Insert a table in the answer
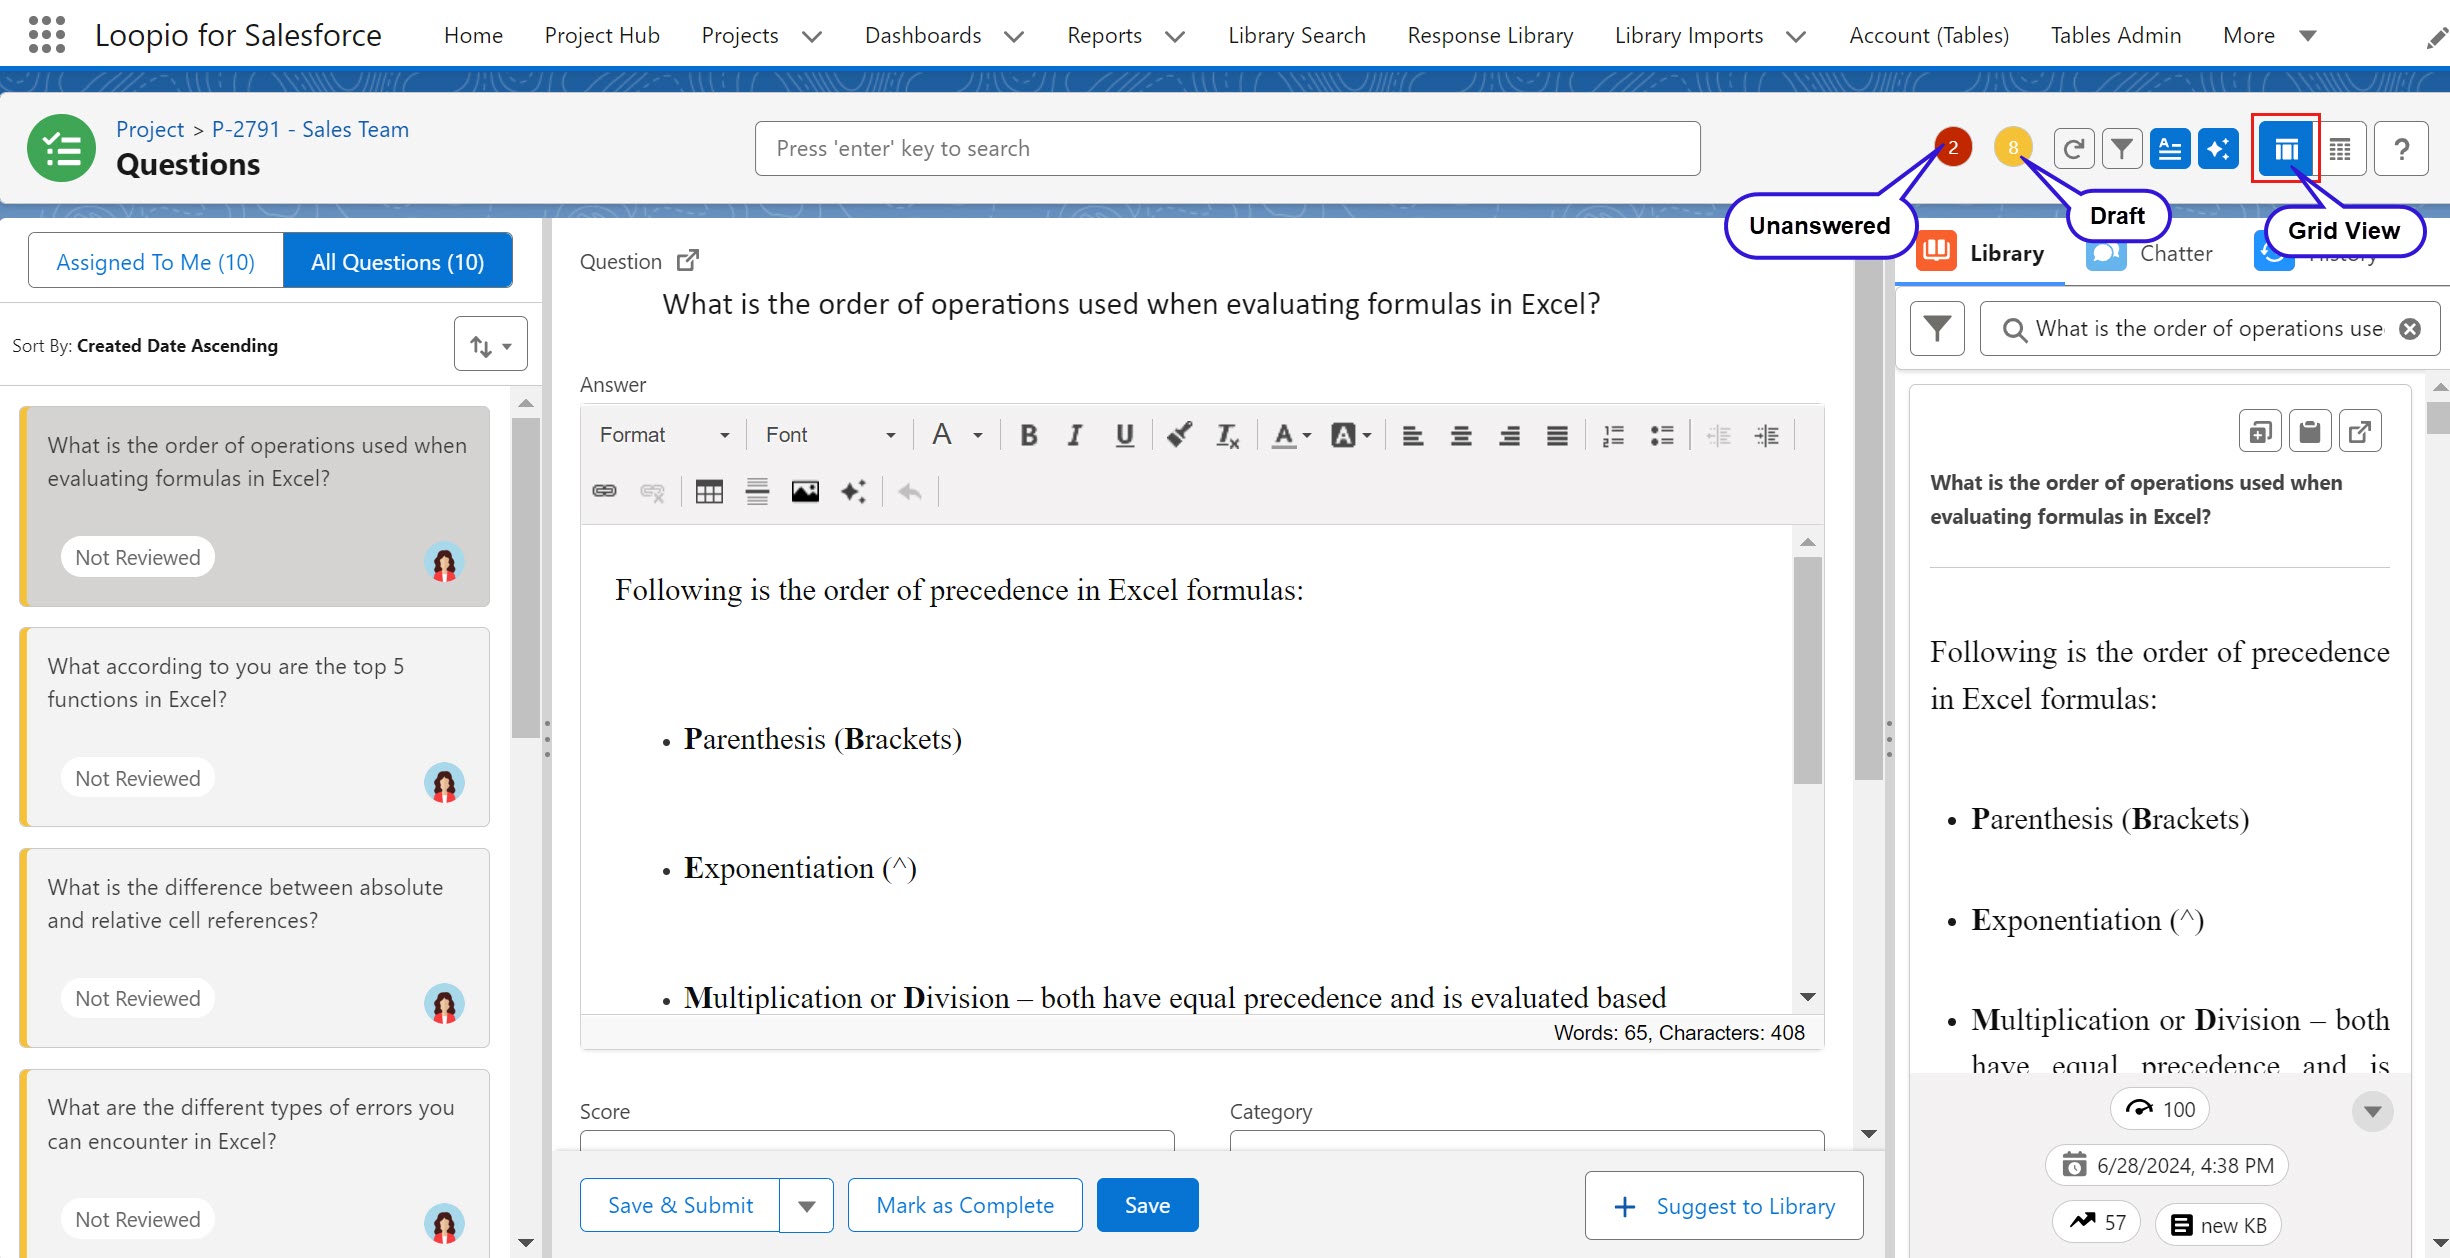This screenshot has height=1258, width=2450. [x=709, y=491]
